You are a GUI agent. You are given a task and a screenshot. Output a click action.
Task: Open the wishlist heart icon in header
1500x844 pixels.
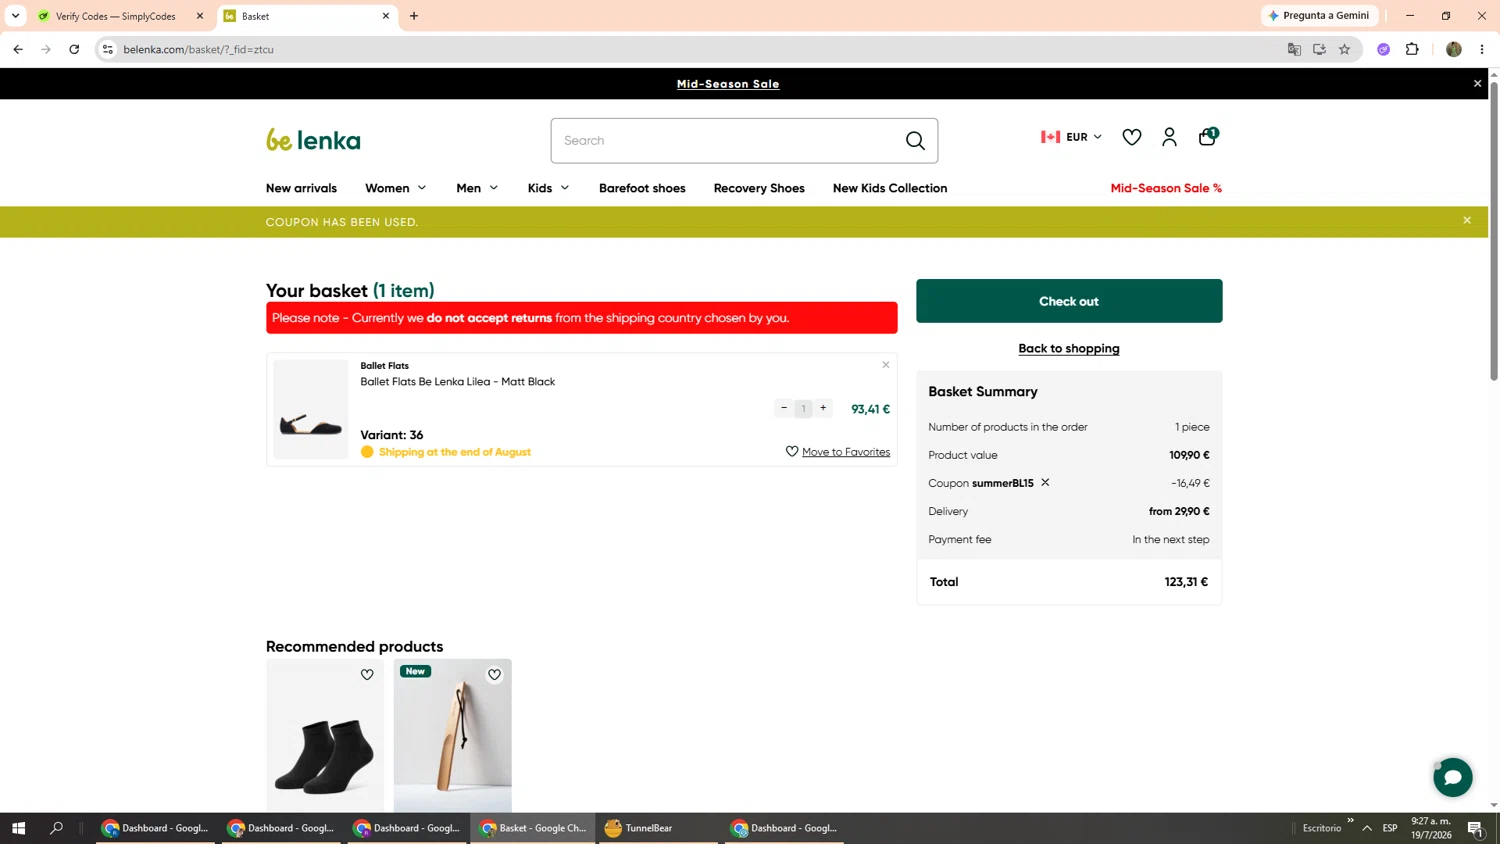[x=1131, y=137]
